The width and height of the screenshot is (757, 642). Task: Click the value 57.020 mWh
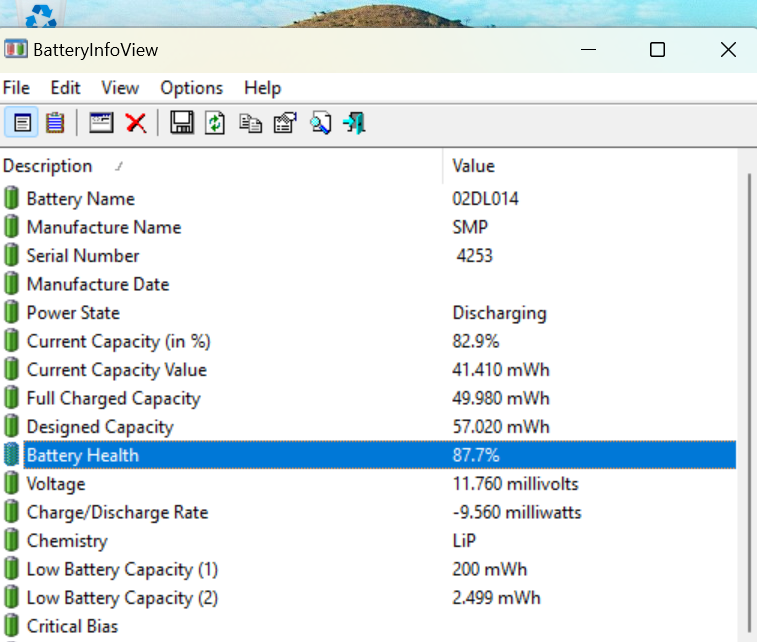click(x=501, y=427)
